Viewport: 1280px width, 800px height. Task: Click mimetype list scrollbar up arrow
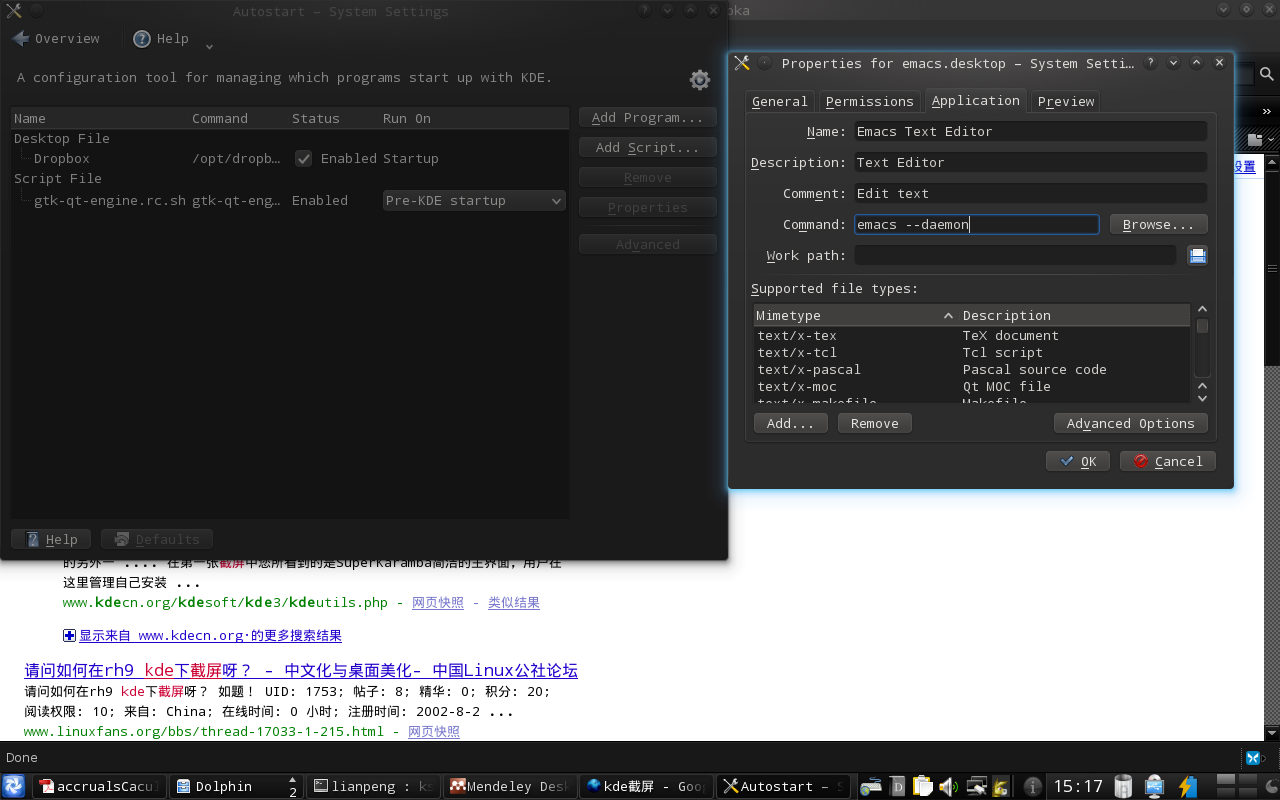tap(1202, 310)
